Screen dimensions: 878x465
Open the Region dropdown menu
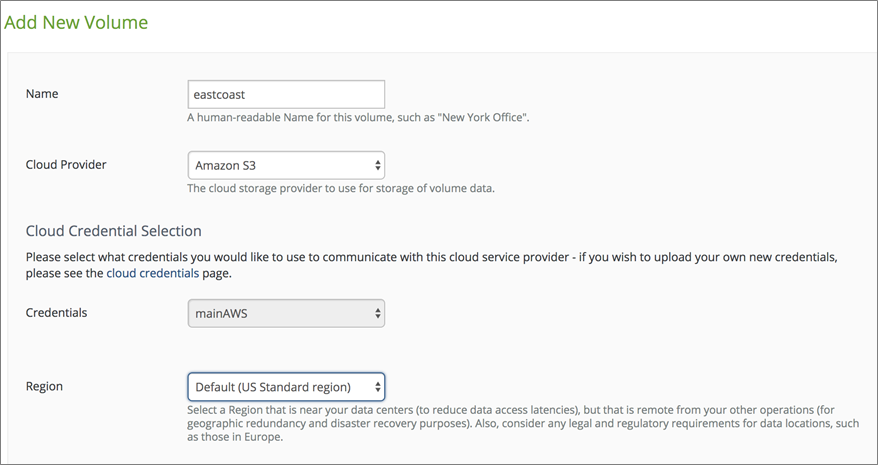286,386
